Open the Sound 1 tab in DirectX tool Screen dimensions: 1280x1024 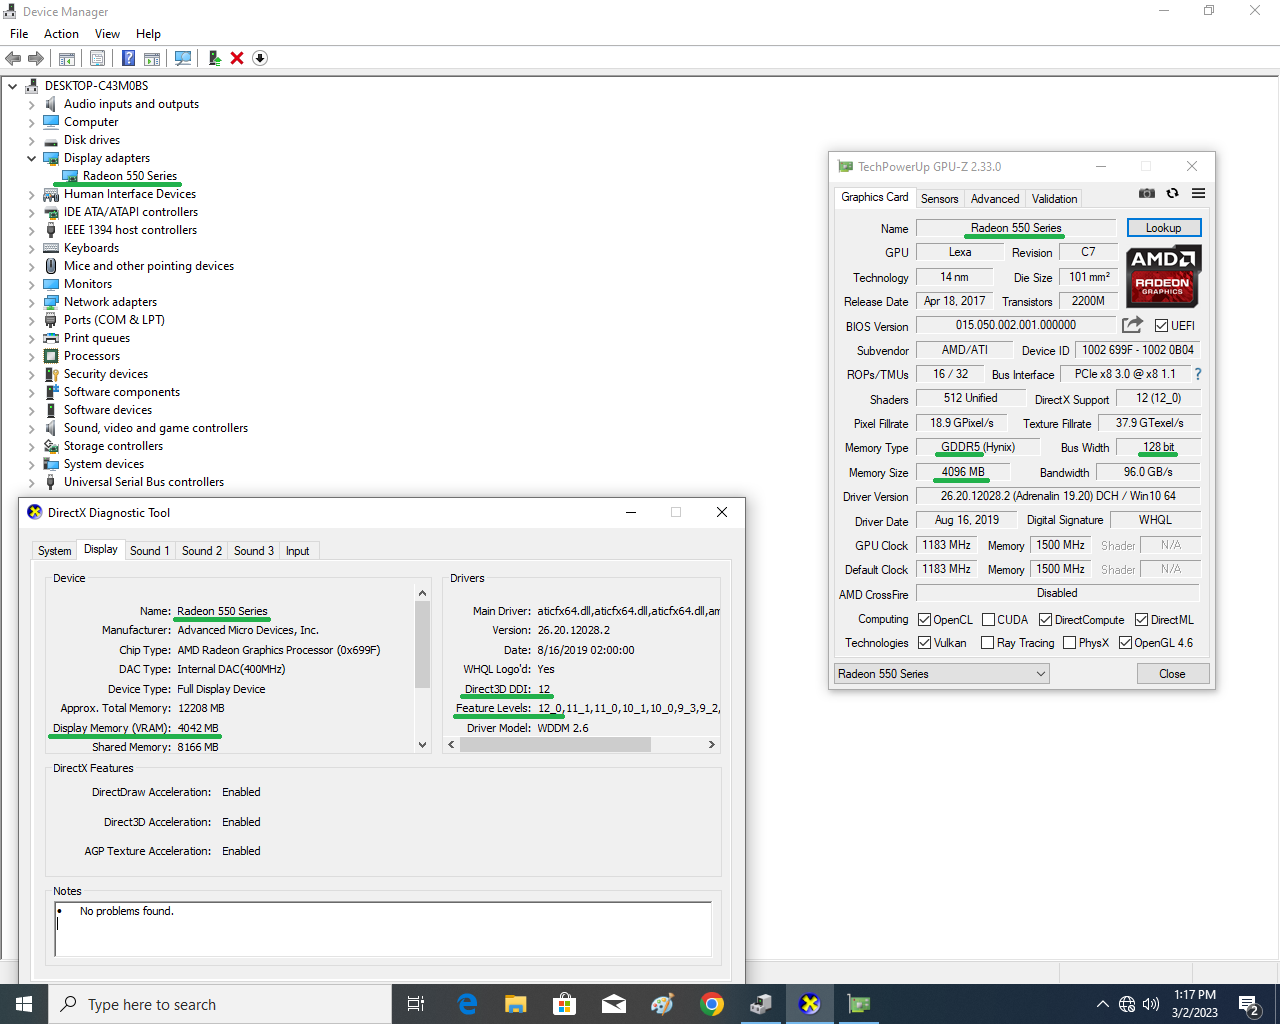pyautogui.click(x=149, y=551)
